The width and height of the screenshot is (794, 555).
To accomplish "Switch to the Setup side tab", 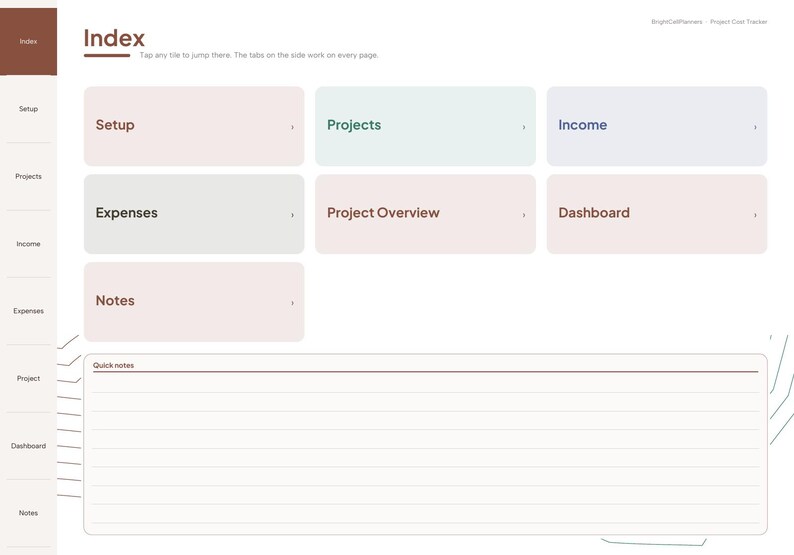I will pos(28,109).
